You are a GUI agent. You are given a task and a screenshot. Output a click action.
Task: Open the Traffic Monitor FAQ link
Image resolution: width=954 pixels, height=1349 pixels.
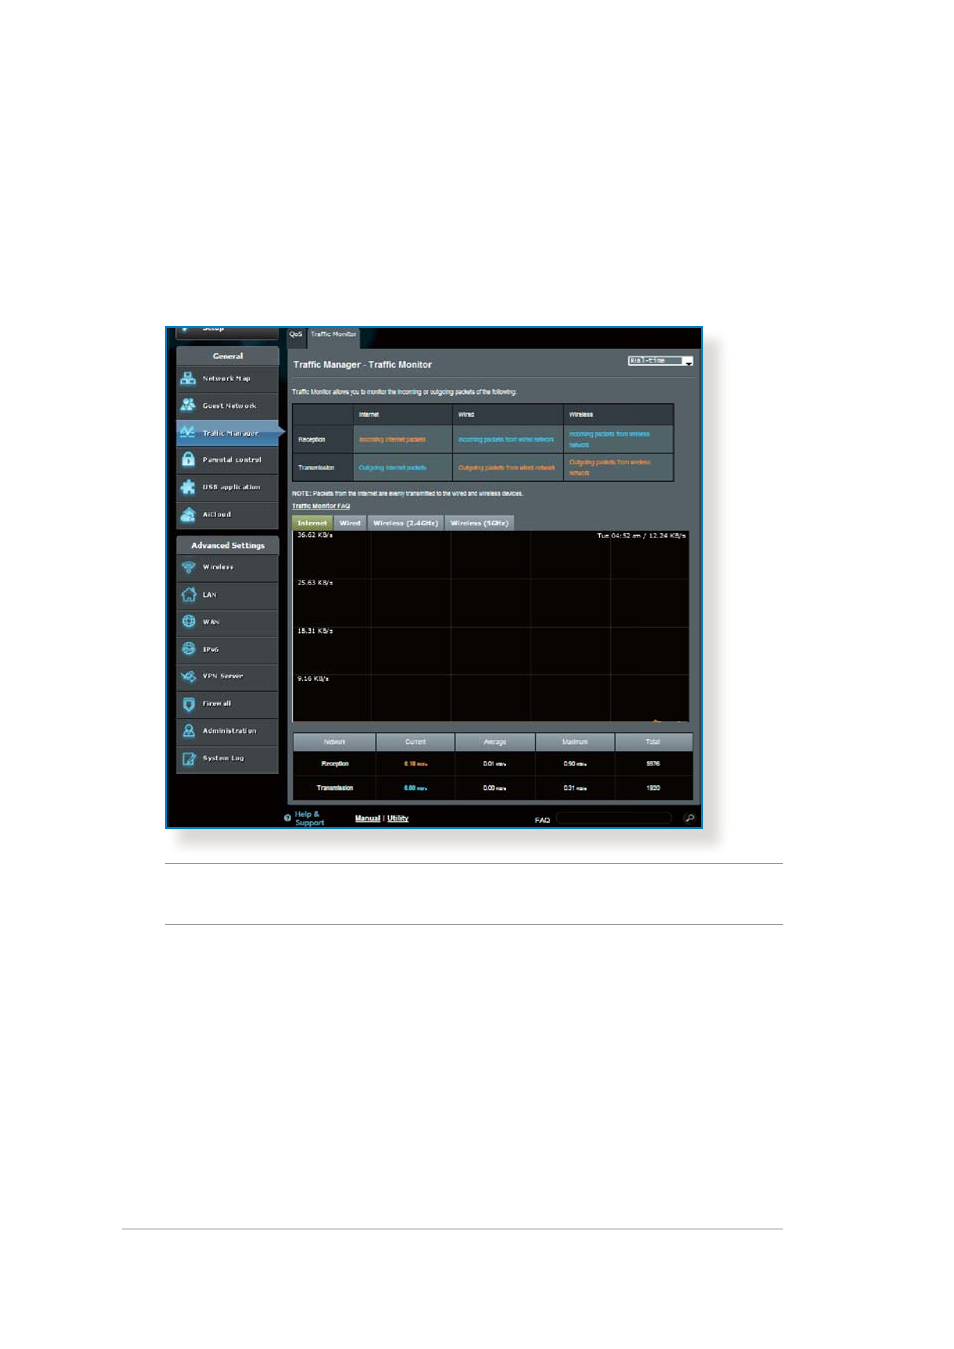coord(321,506)
